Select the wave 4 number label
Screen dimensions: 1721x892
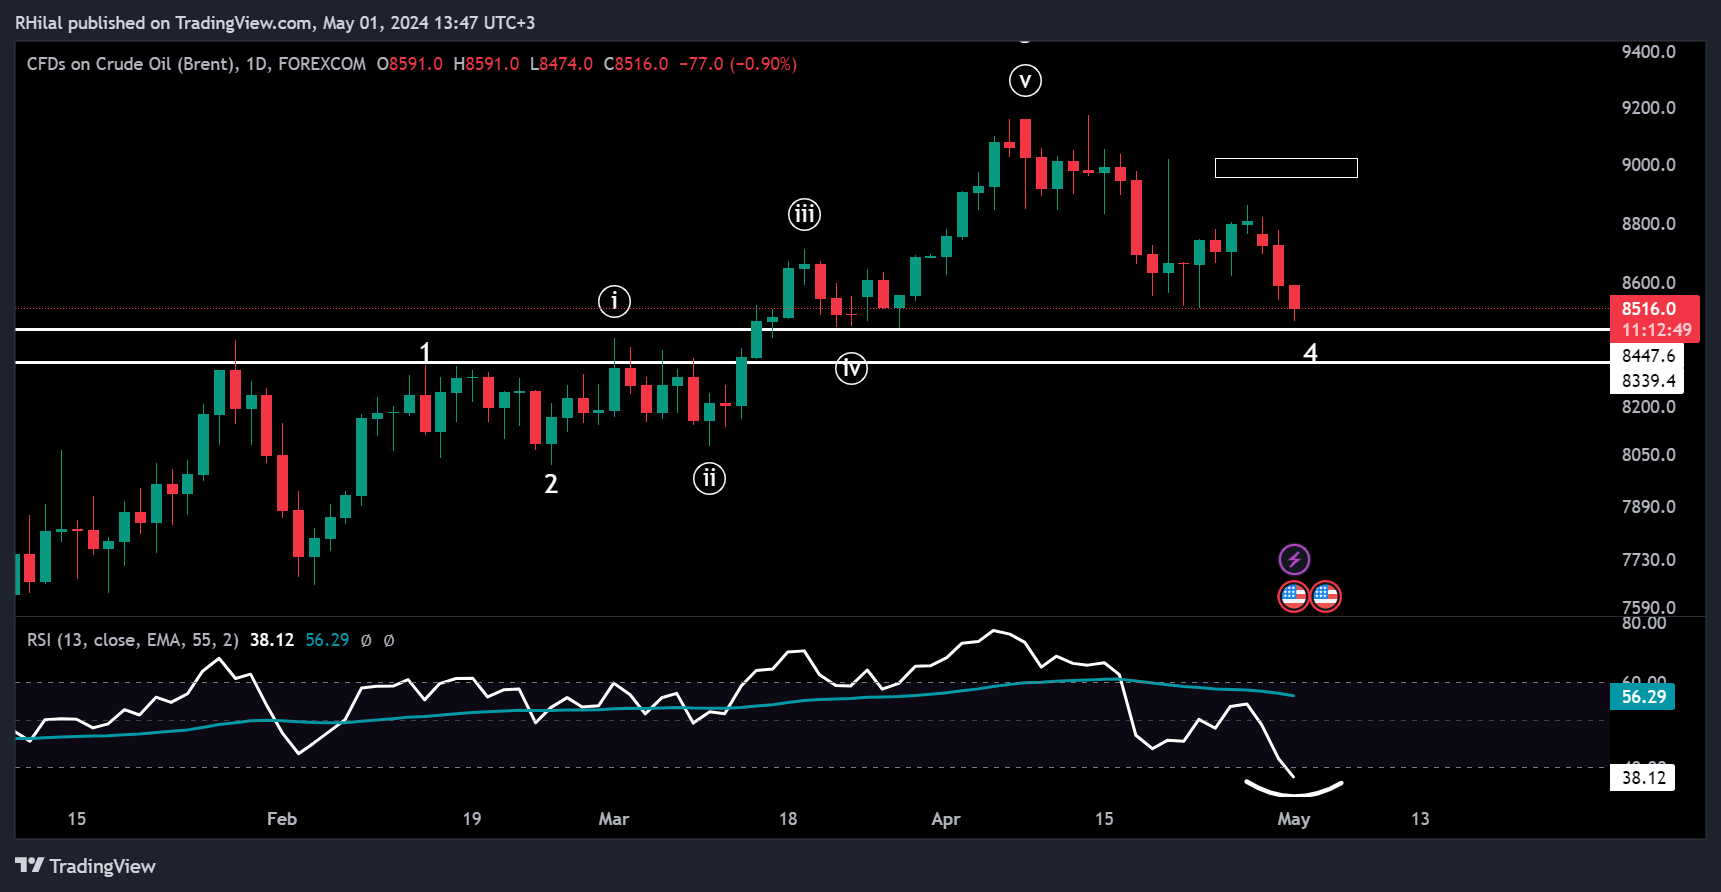(x=1311, y=352)
